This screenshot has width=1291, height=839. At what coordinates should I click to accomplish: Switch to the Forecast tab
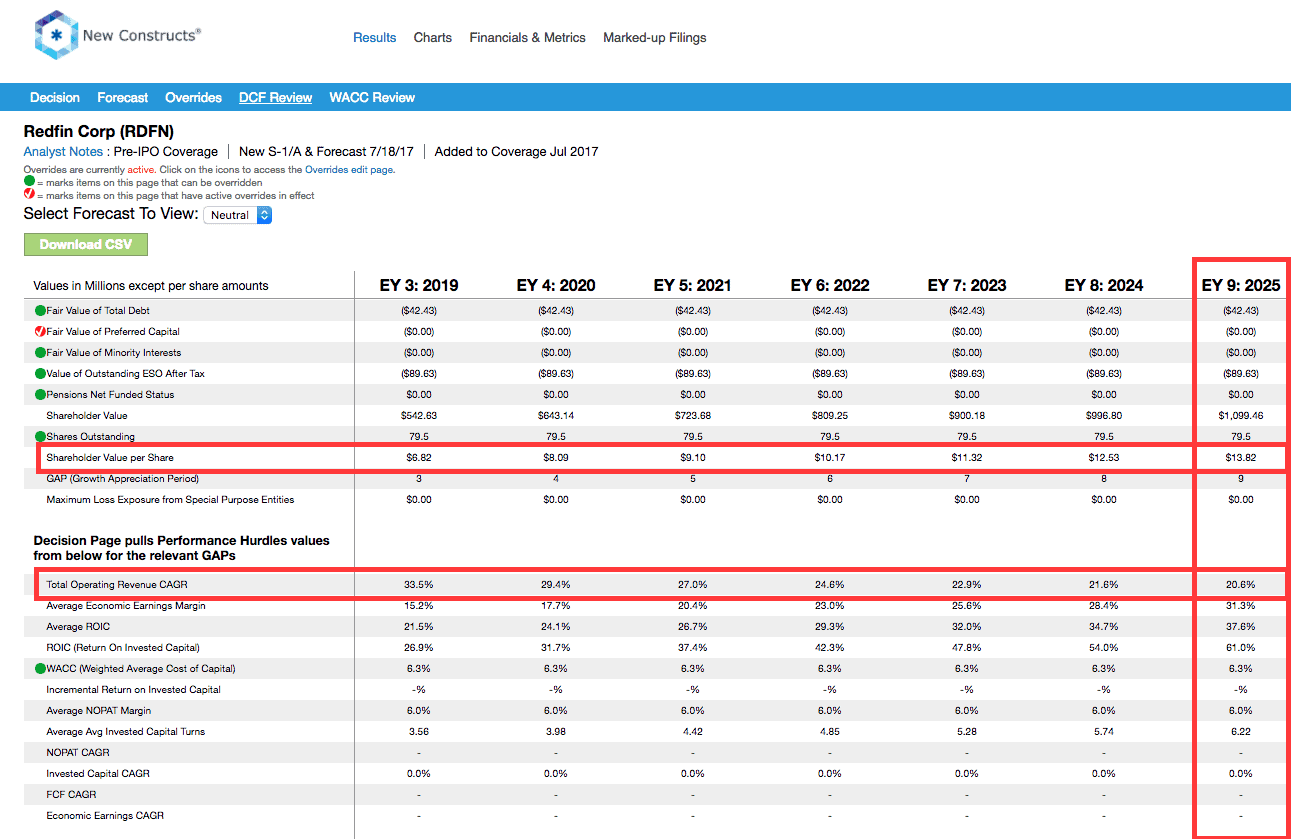(123, 97)
